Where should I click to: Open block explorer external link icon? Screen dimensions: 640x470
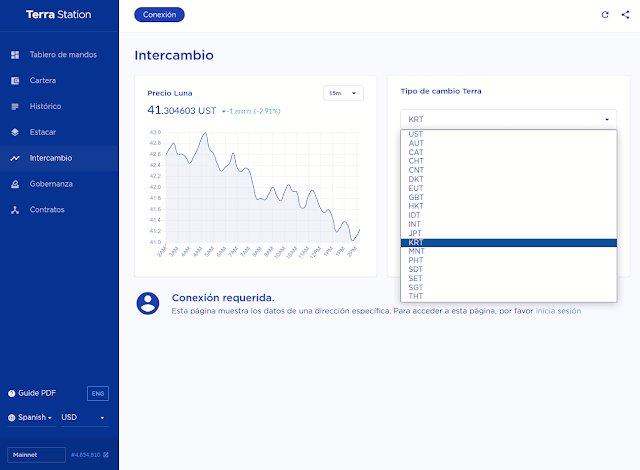(106, 454)
